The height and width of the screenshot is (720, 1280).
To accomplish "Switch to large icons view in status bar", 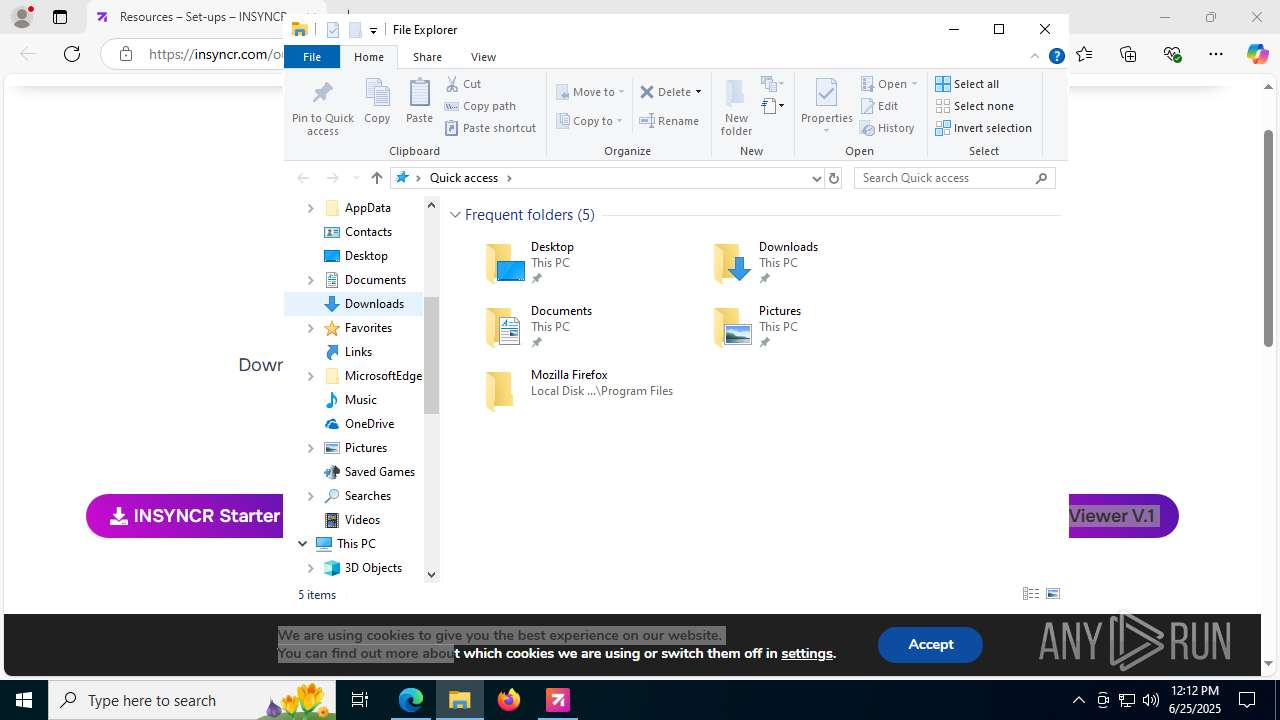I will pyautogui.click(x=1053, y=594).
